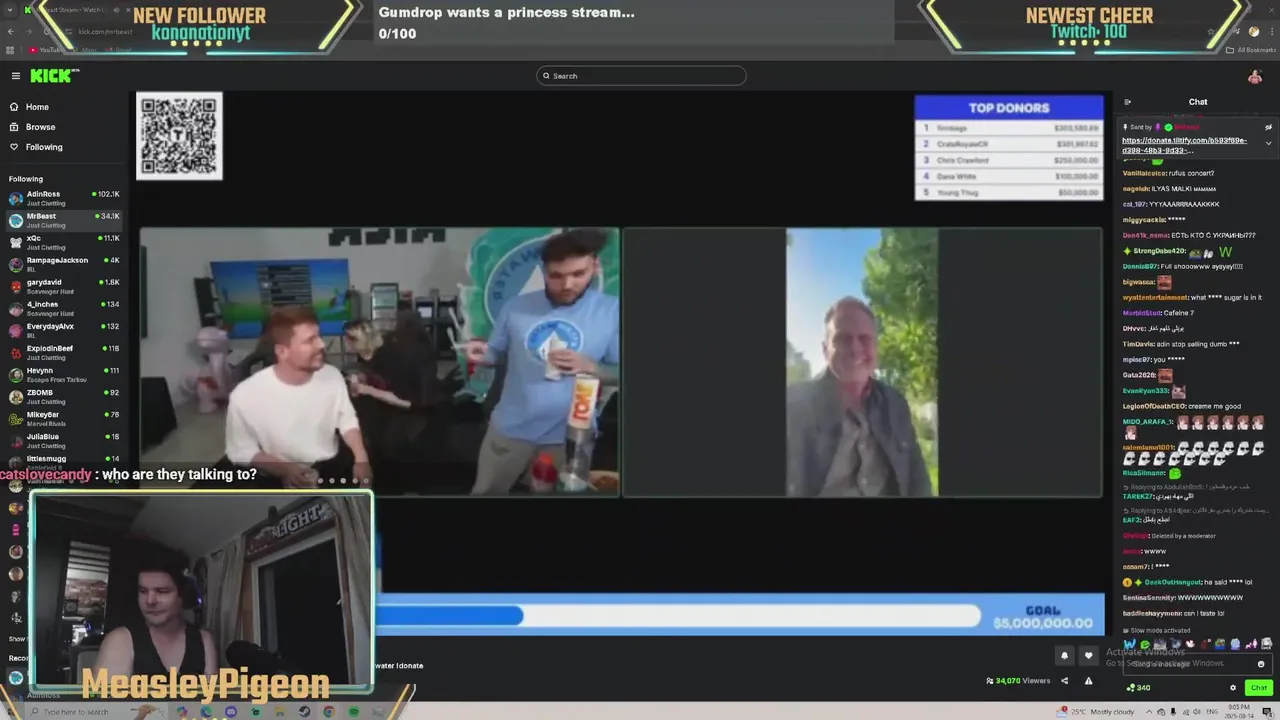Open 4_inches channel in sidebar
Viewport: 1280px width, 720px height.
64,308
